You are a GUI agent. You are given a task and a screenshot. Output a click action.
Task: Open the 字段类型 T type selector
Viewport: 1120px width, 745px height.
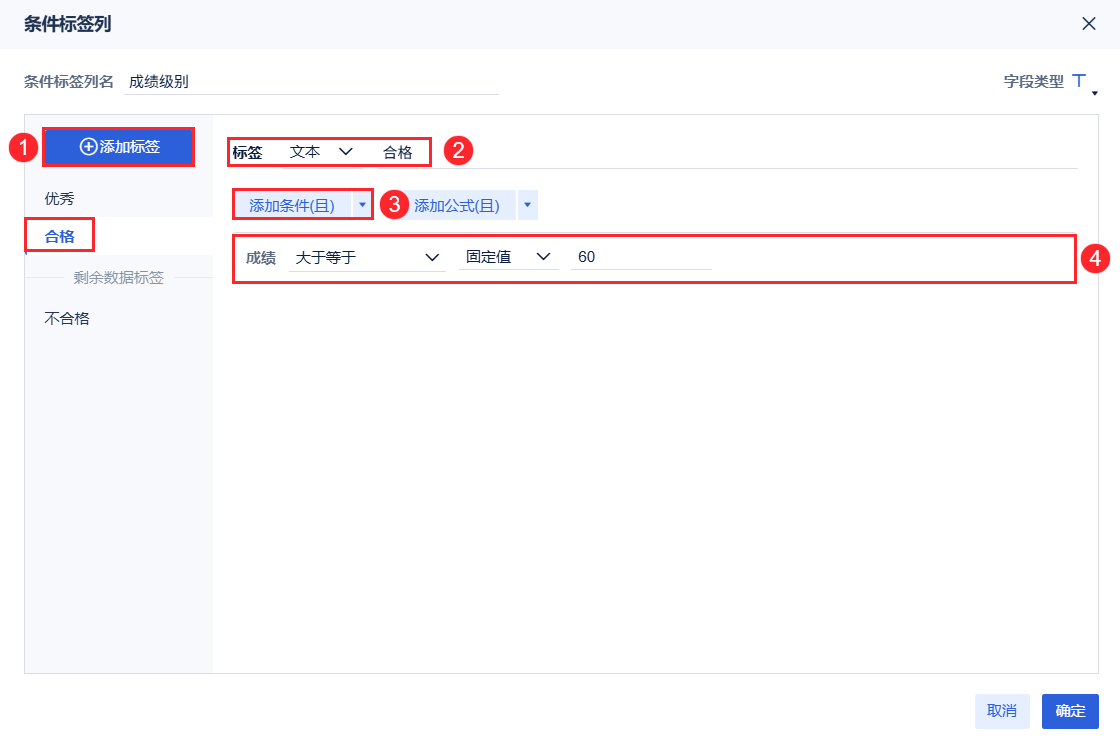1084,83
